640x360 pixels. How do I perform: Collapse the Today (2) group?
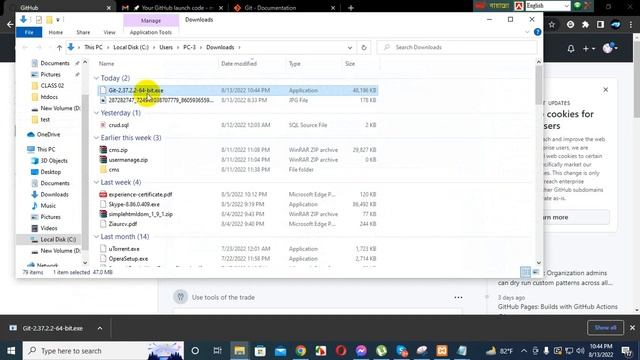96,78
